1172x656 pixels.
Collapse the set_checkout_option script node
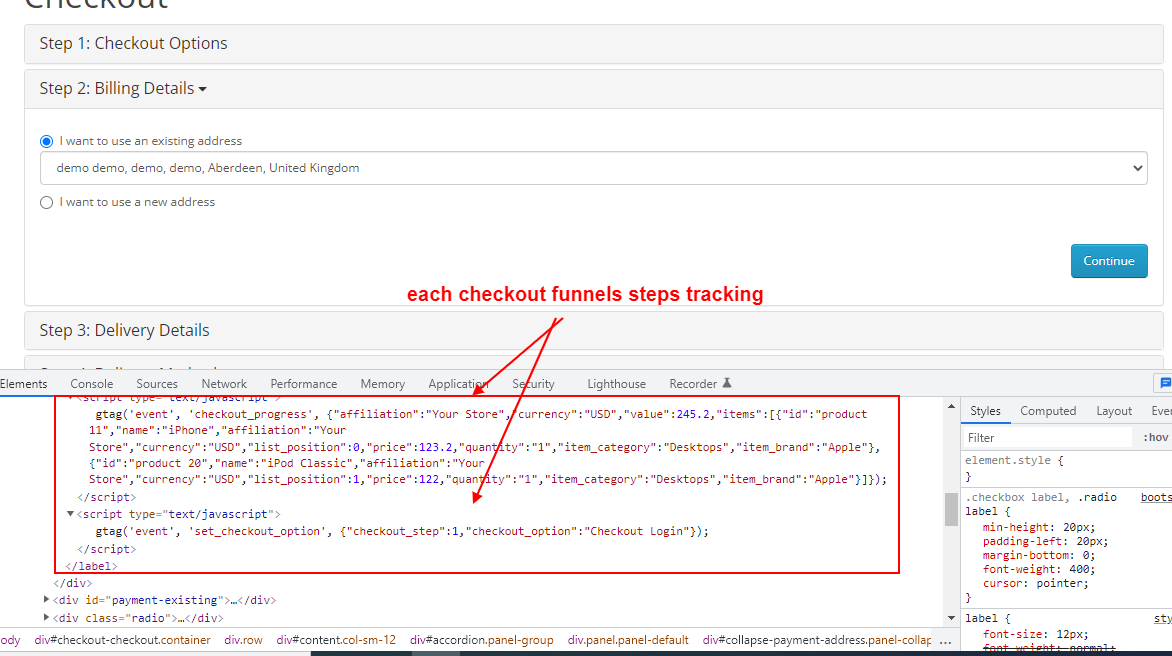click(x=70, y=514)
